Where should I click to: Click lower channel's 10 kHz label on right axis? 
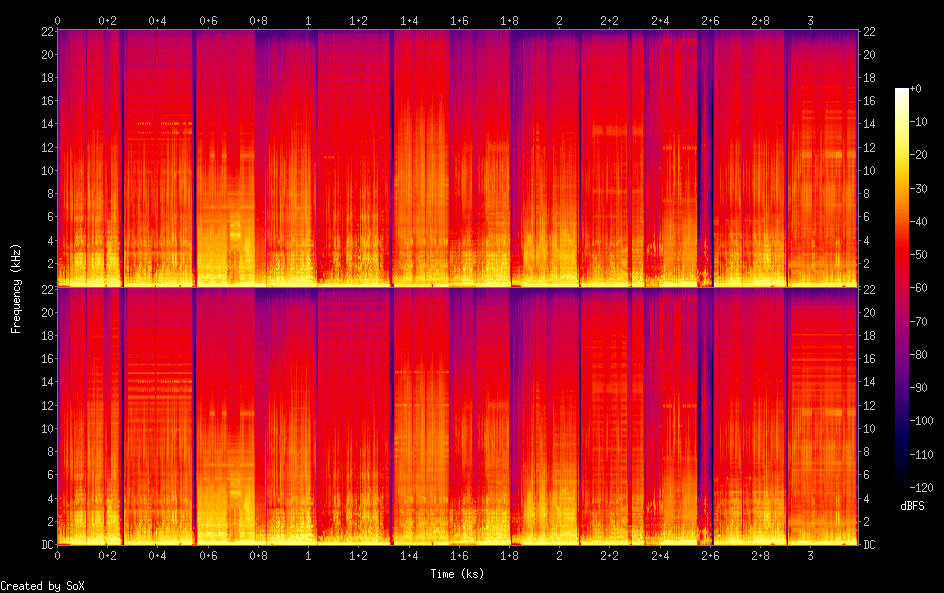(869, 428)
